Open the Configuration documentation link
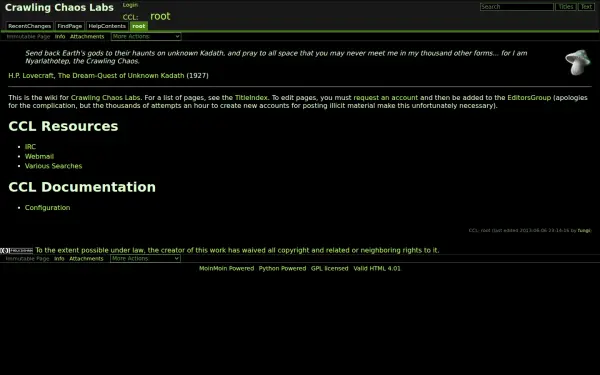Image resolution: width=600 pixels, height=375 pixels. click(47, 207)
